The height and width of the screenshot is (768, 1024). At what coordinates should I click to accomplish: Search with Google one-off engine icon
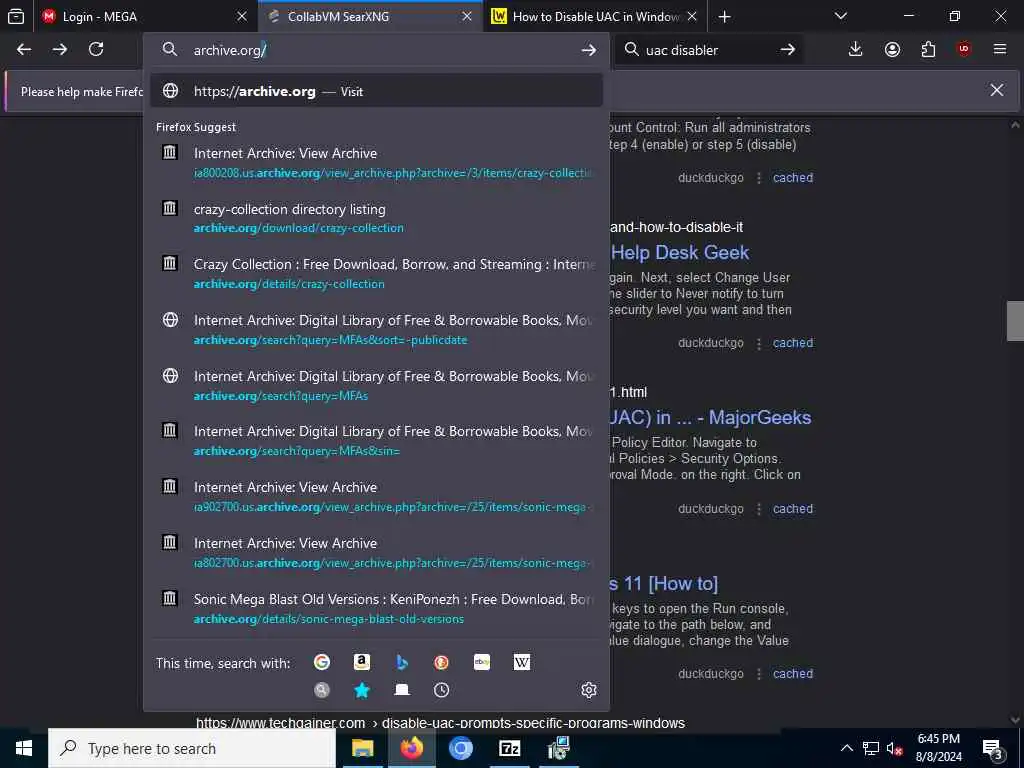point(322,662)
